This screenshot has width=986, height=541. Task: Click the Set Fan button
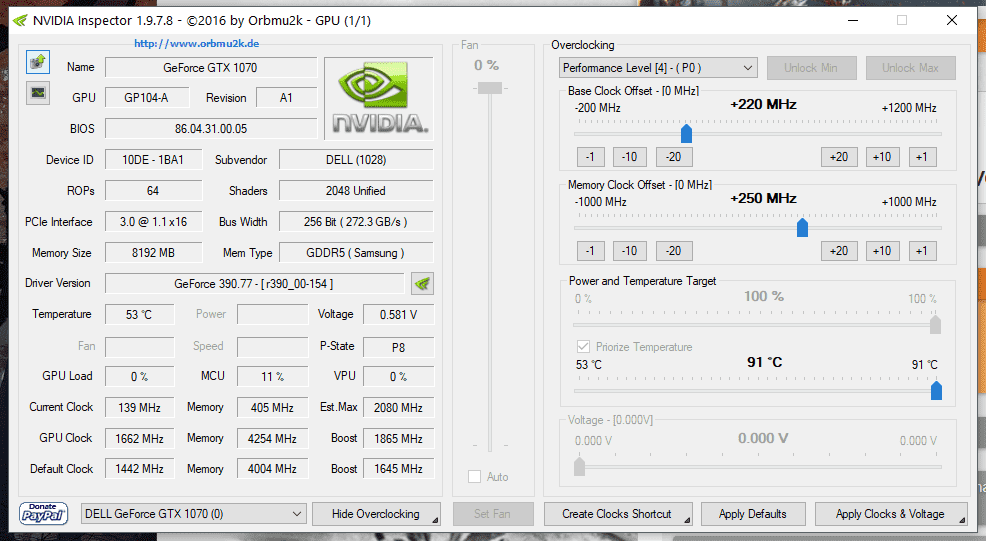492,514
